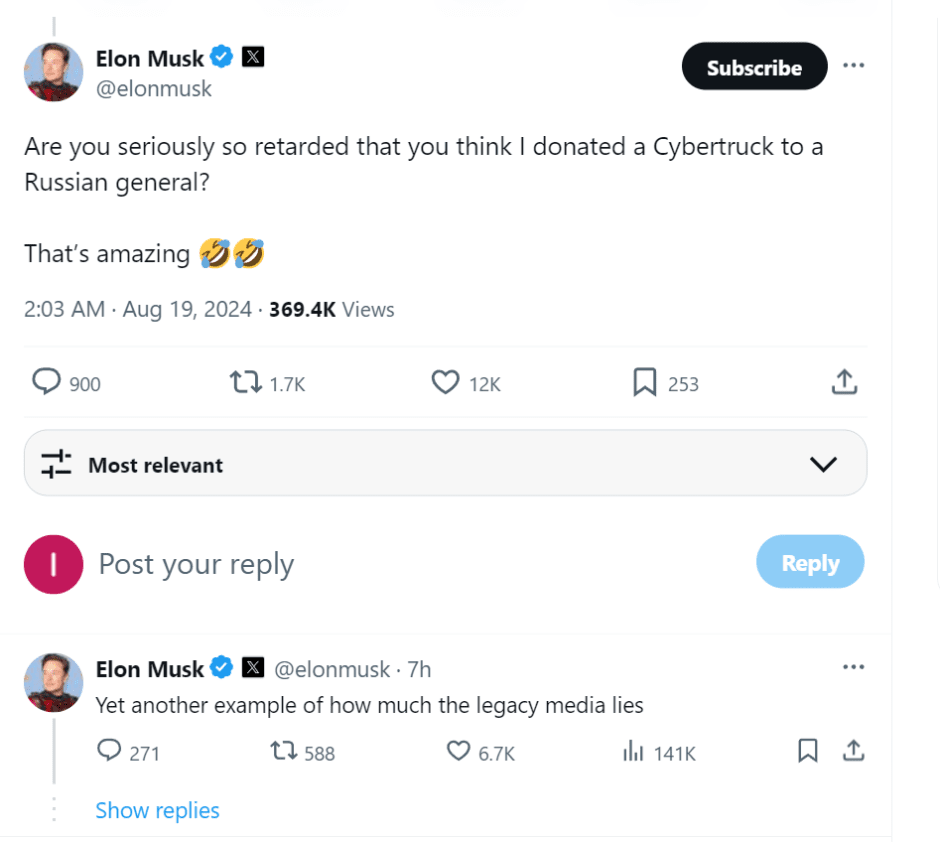Subscribe to Elon Musk
Viewport: 940px width, 842px height.
click(754, 67)
